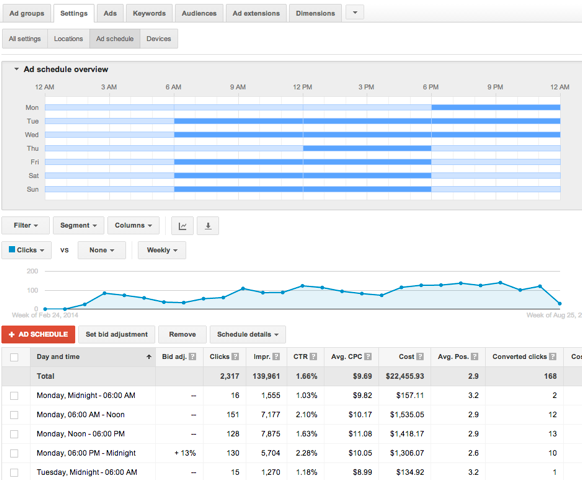Collapse the Ad schedule overview section
The height and width of the screenshot is (480, 582).
pos(16,69)
